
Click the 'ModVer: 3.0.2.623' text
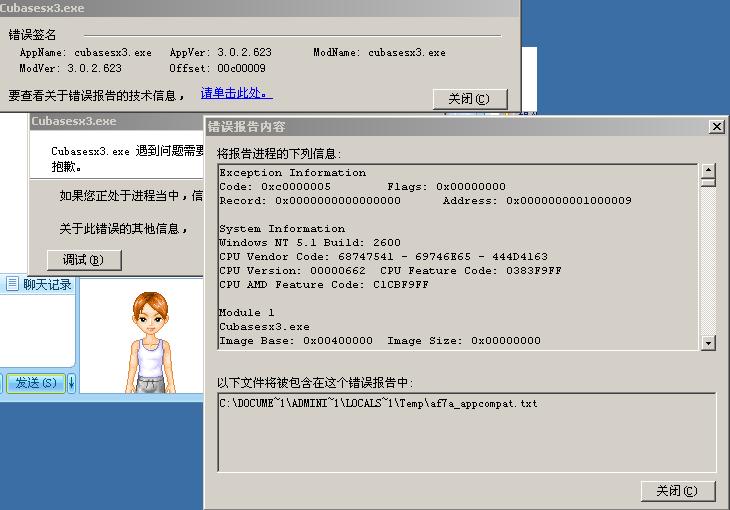click(70, 68)
